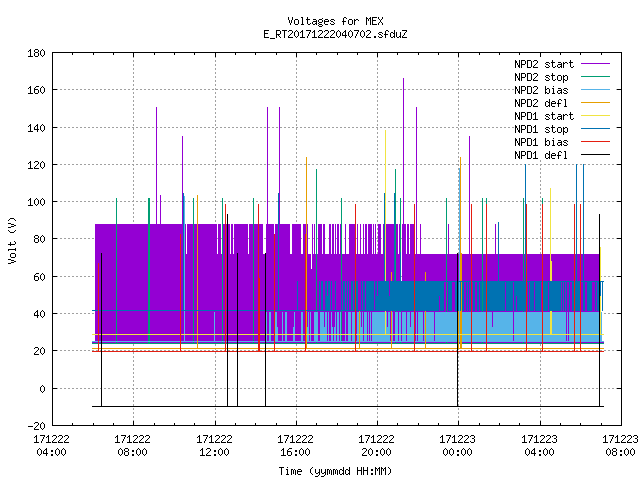Screen dimensions: 640x480
Task: Click the Volt (V) y-axis label
Action: 12,240
